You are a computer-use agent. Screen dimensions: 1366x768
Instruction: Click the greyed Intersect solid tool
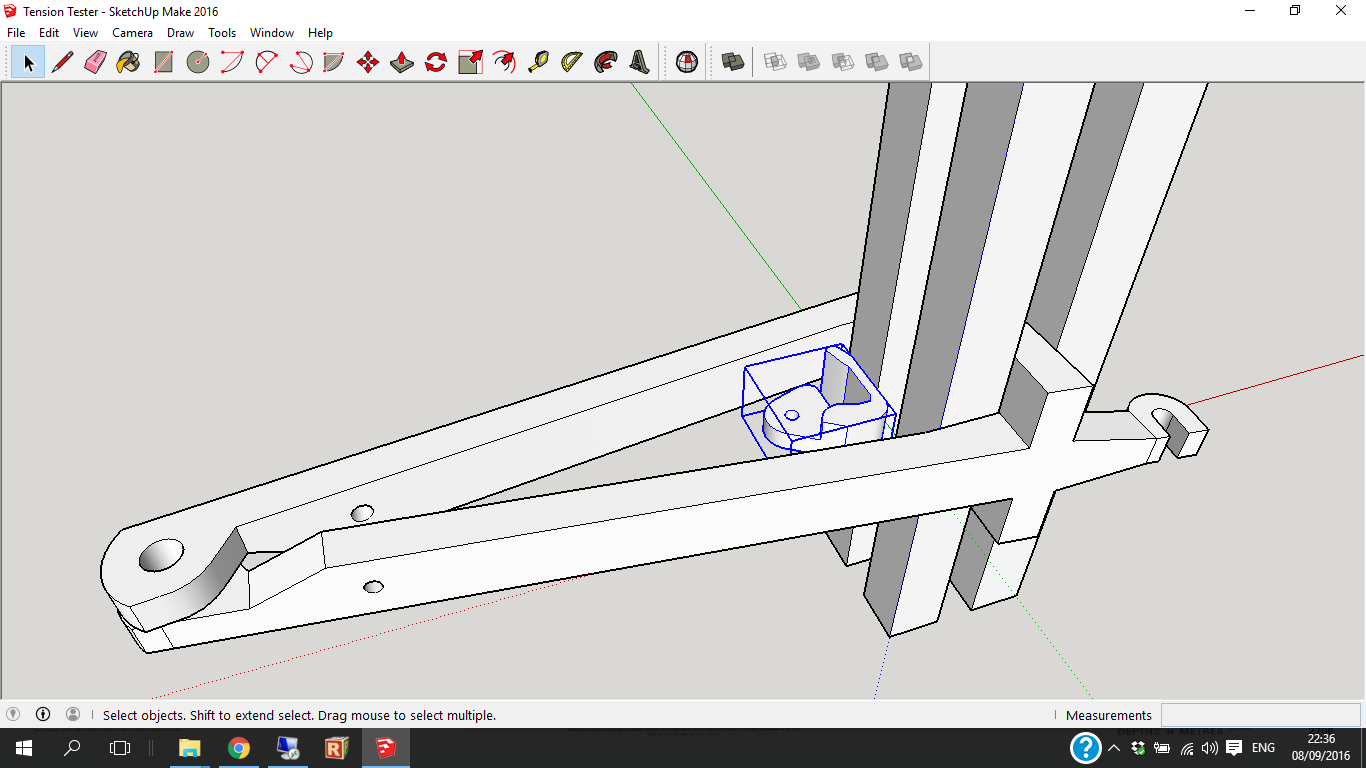(775, 62)
